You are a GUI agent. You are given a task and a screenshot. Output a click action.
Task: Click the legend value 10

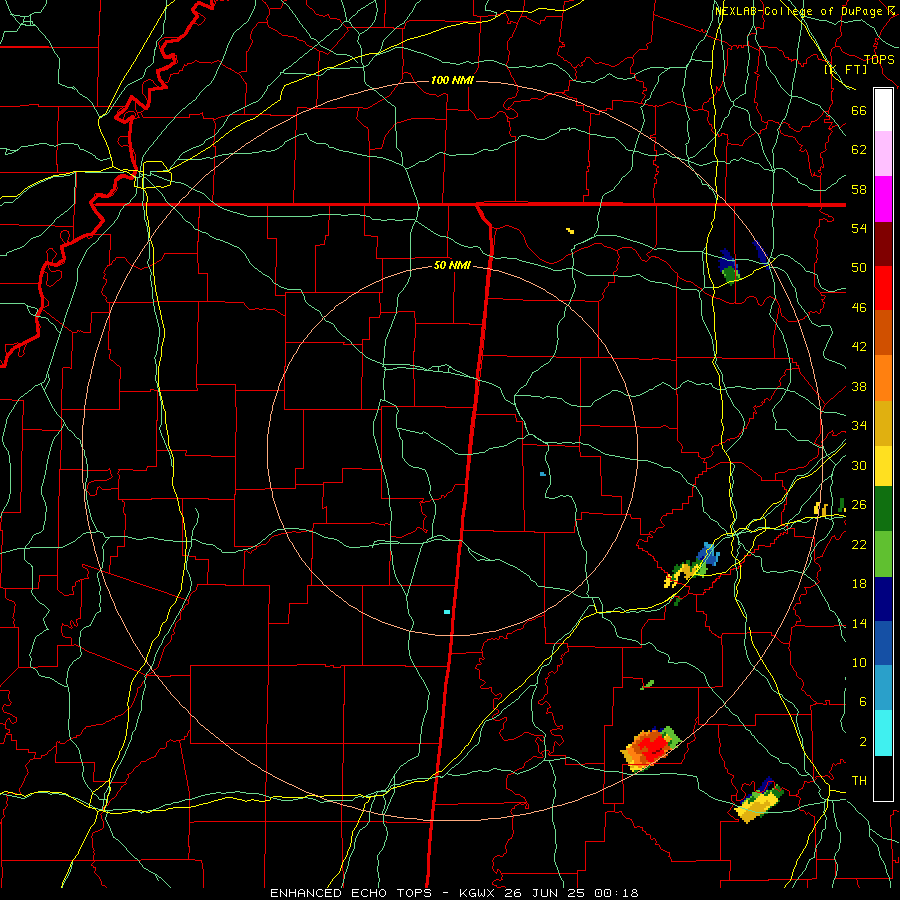[x=859, y=662]
